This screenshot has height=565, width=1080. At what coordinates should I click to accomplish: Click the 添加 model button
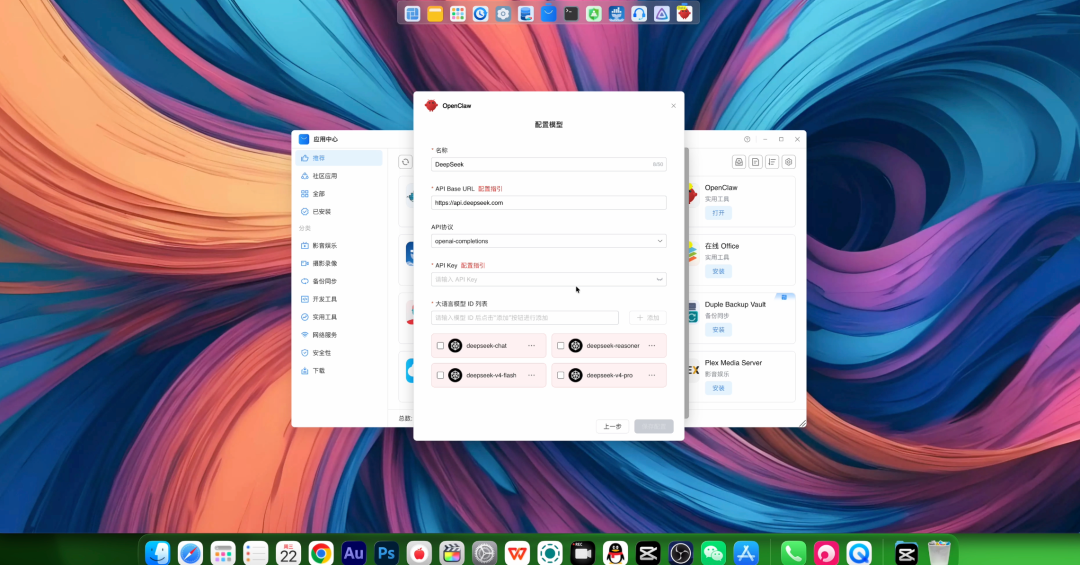647,318
